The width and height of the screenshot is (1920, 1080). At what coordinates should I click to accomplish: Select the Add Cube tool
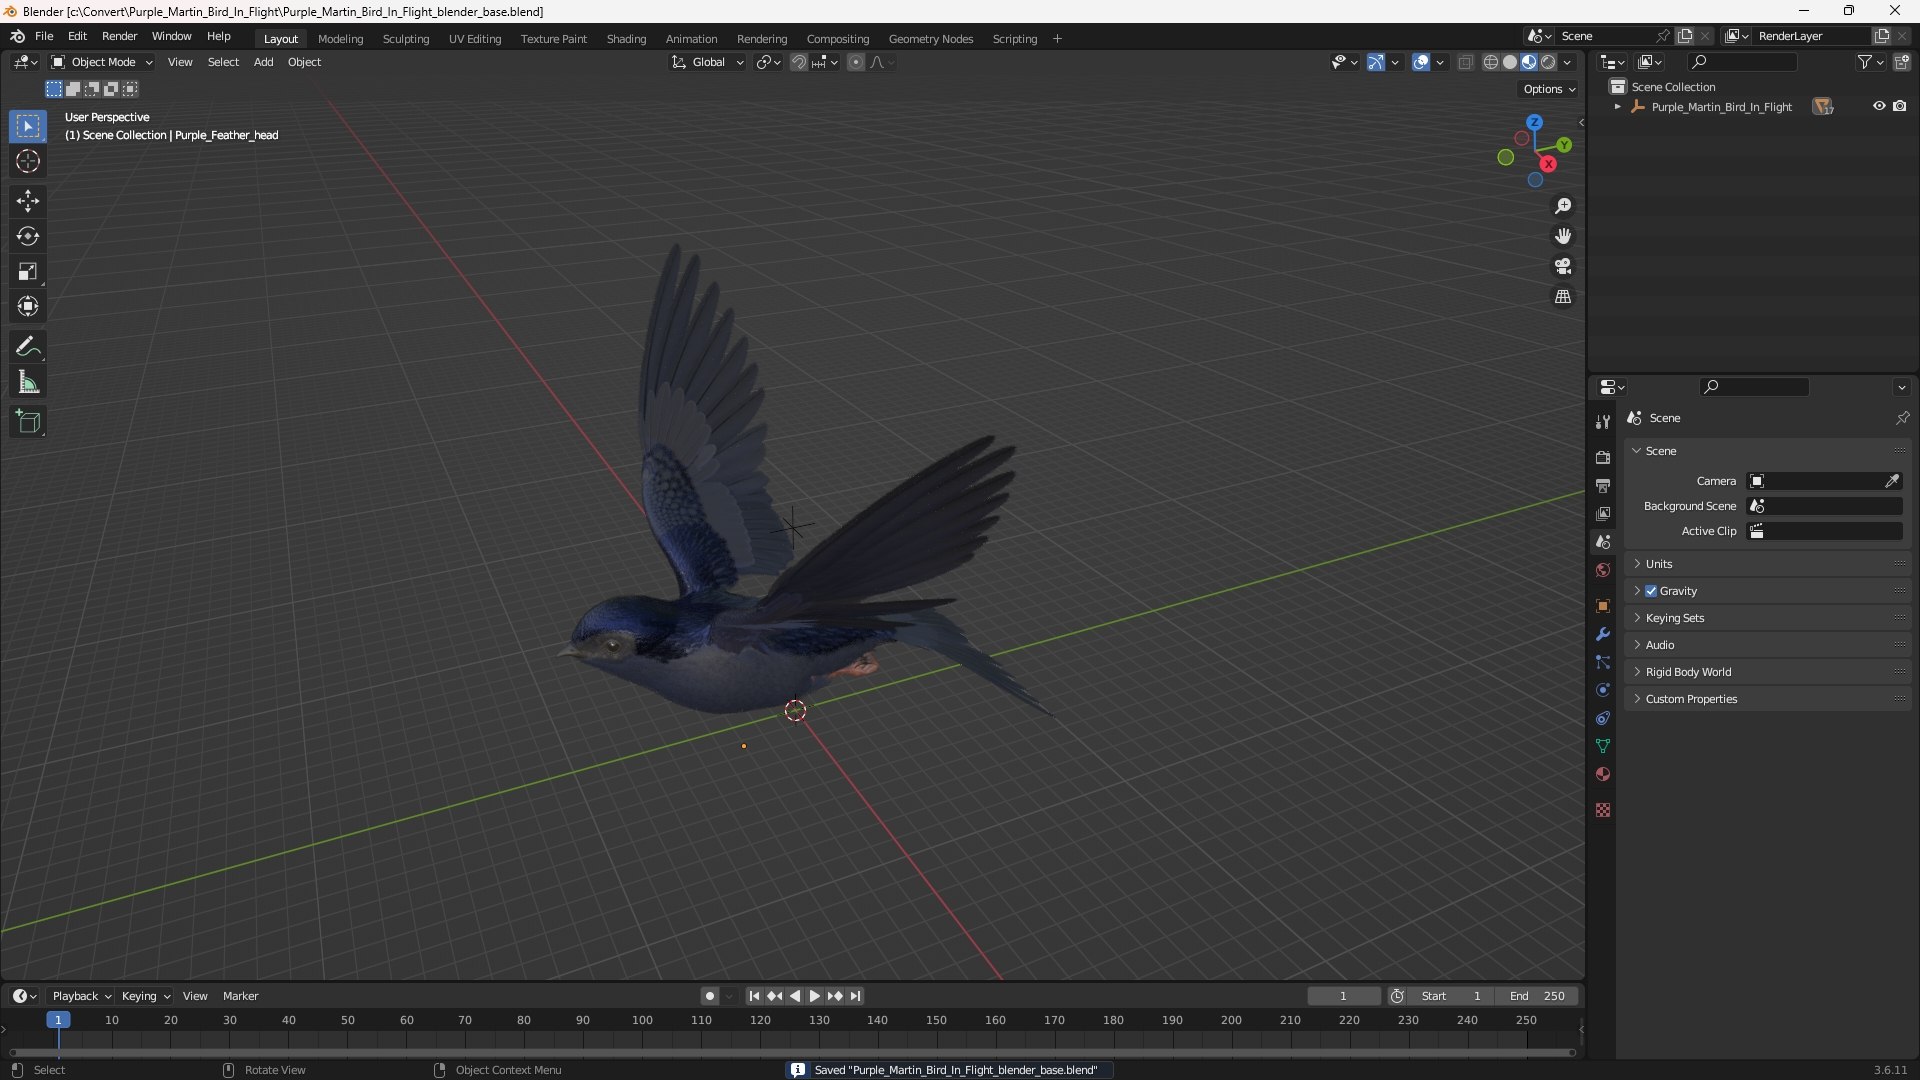tap(28, 422)
